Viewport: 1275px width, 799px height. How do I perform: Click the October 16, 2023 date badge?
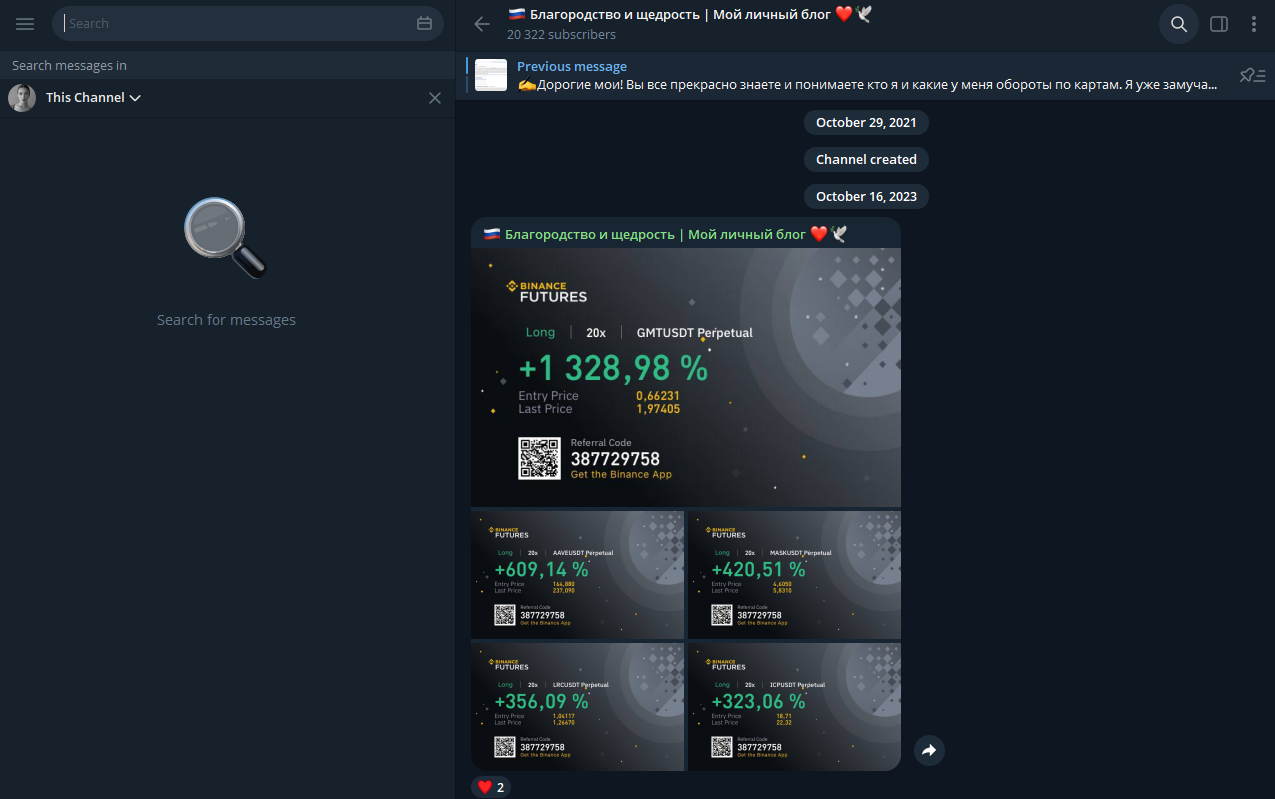(x=866, y=196)
